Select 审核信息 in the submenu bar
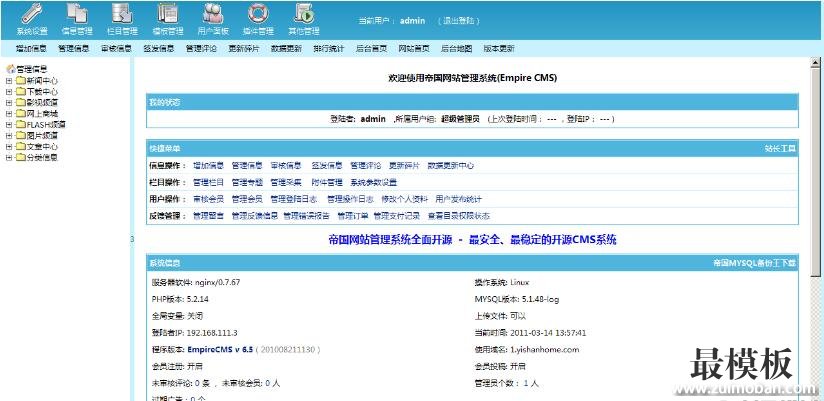The height and width of the screenshot is (401, 824). pyautogui.click(x=116, y=48)
